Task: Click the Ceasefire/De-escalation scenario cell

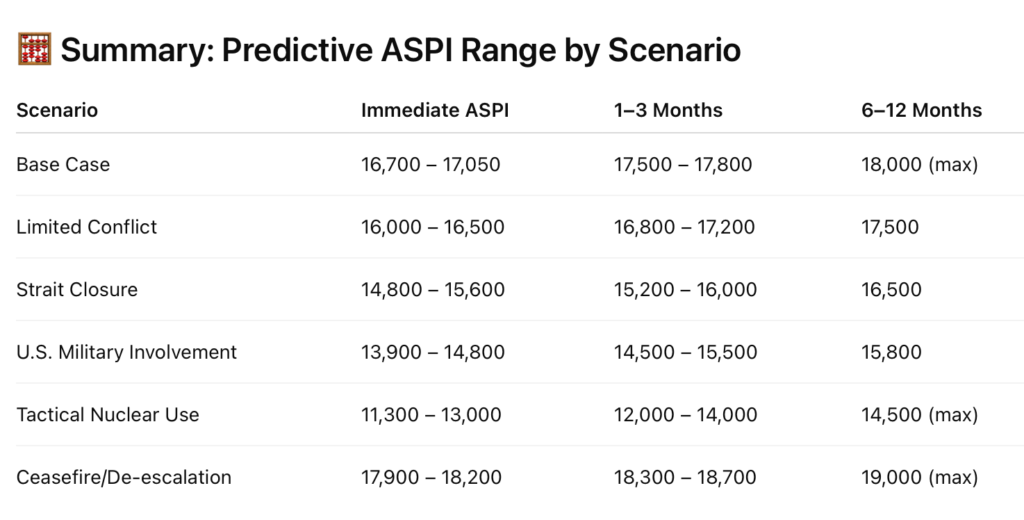Action: (x=124, y=478)
